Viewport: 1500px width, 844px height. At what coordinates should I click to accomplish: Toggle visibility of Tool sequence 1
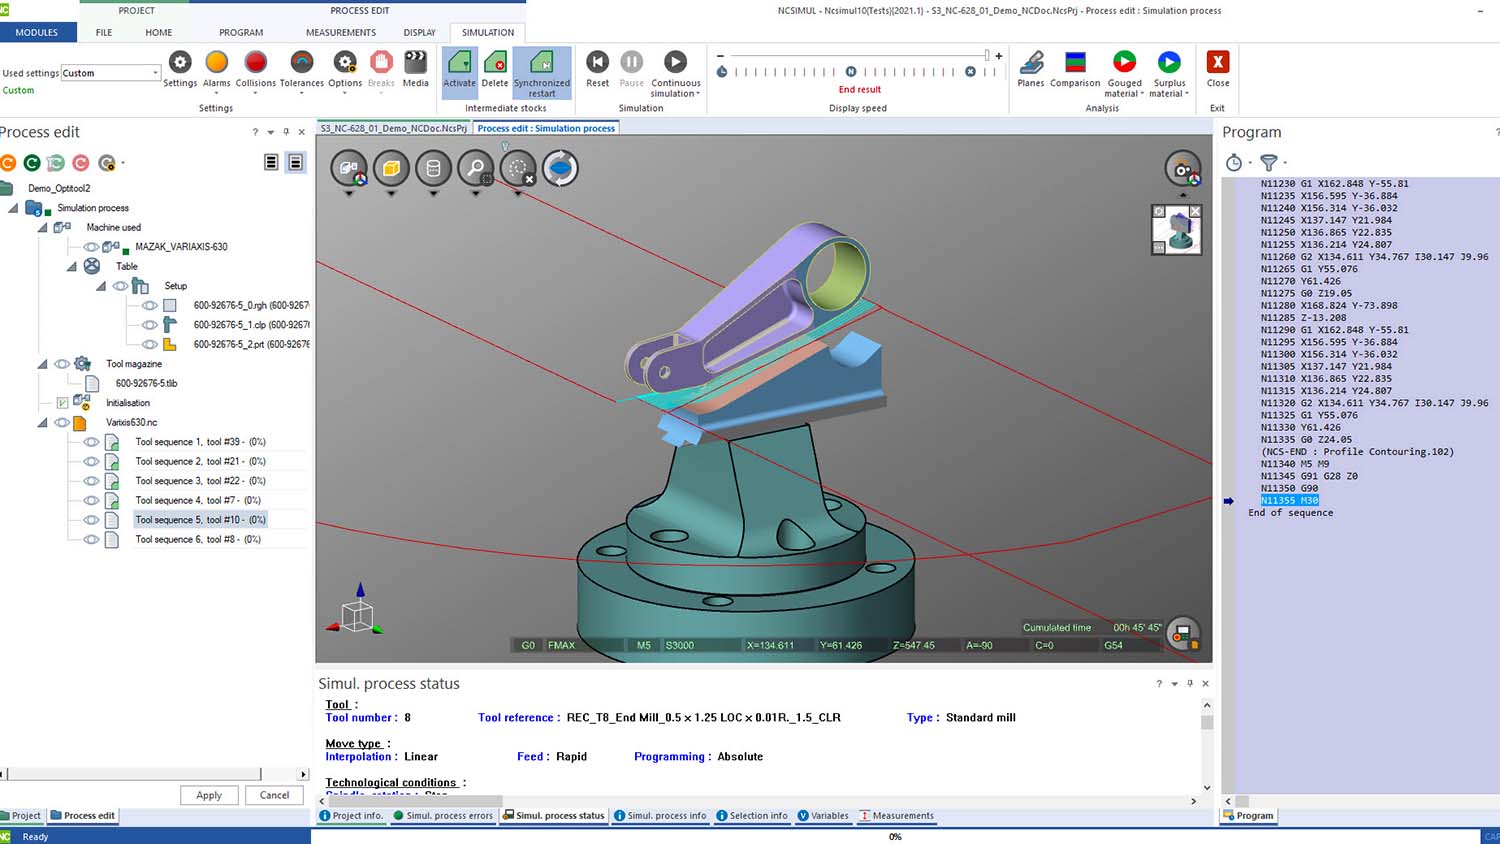coord(91,442)
